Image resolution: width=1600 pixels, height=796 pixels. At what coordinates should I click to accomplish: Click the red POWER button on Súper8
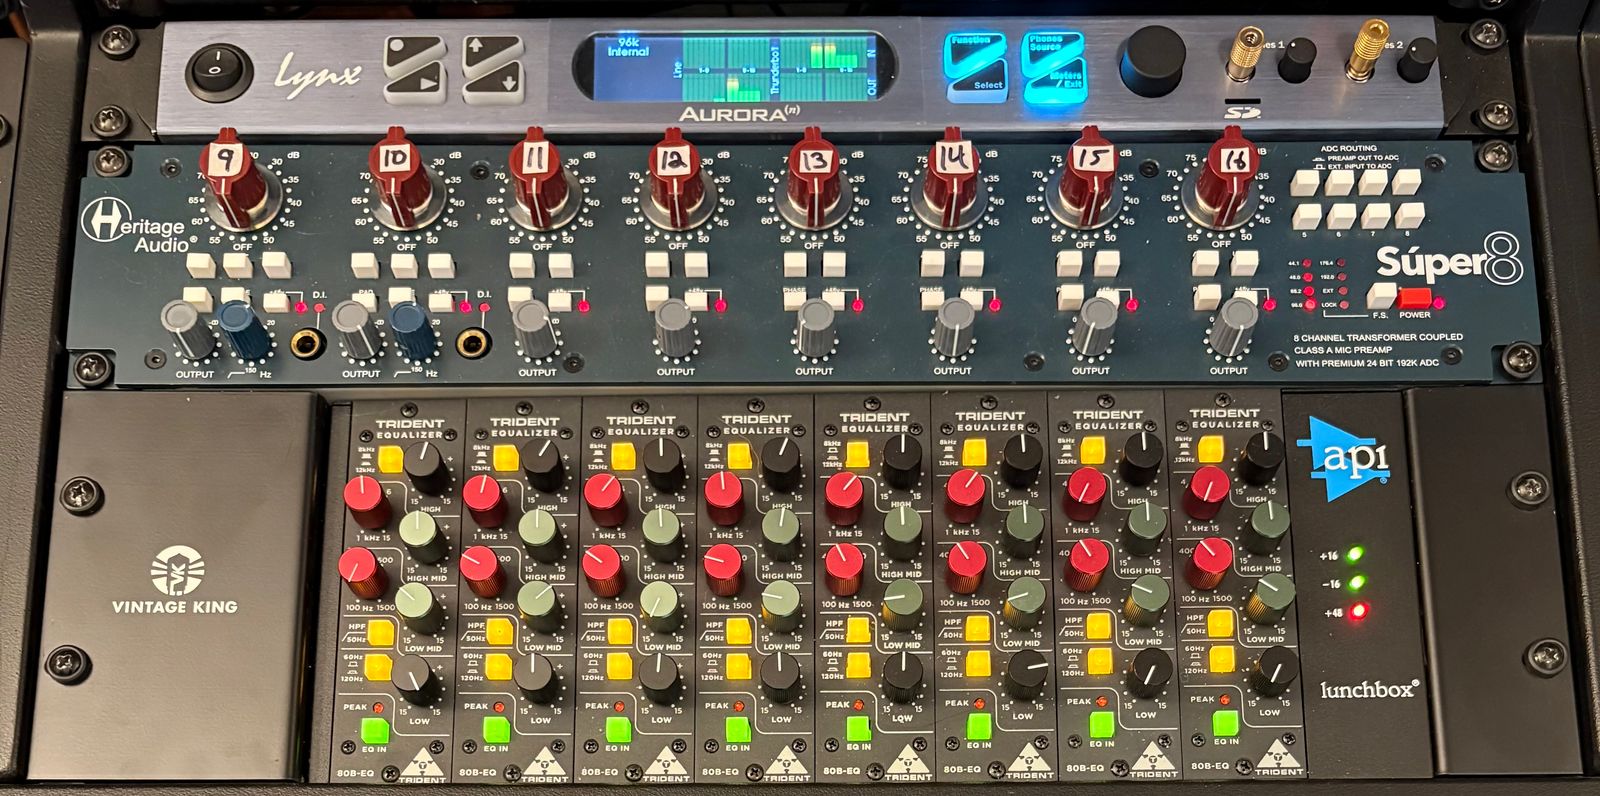click(x=1415, y=297)
